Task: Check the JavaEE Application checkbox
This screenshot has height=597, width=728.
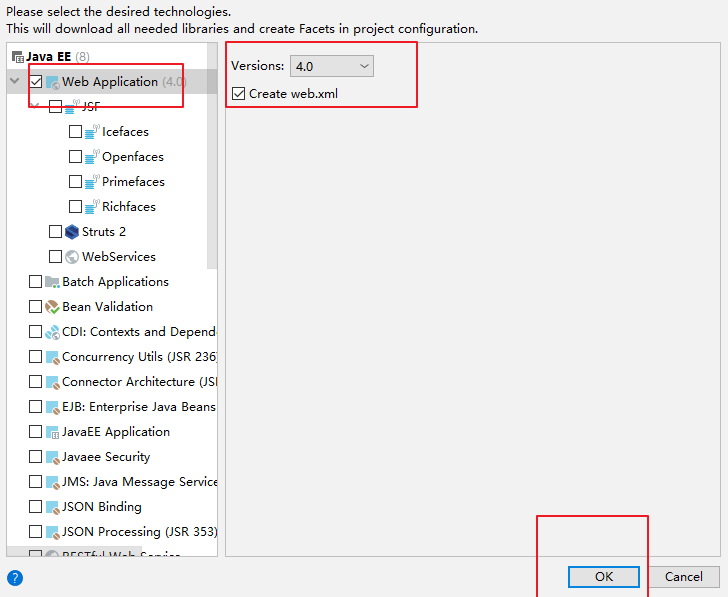Action: pyautogui.click(x=35, y=432)
